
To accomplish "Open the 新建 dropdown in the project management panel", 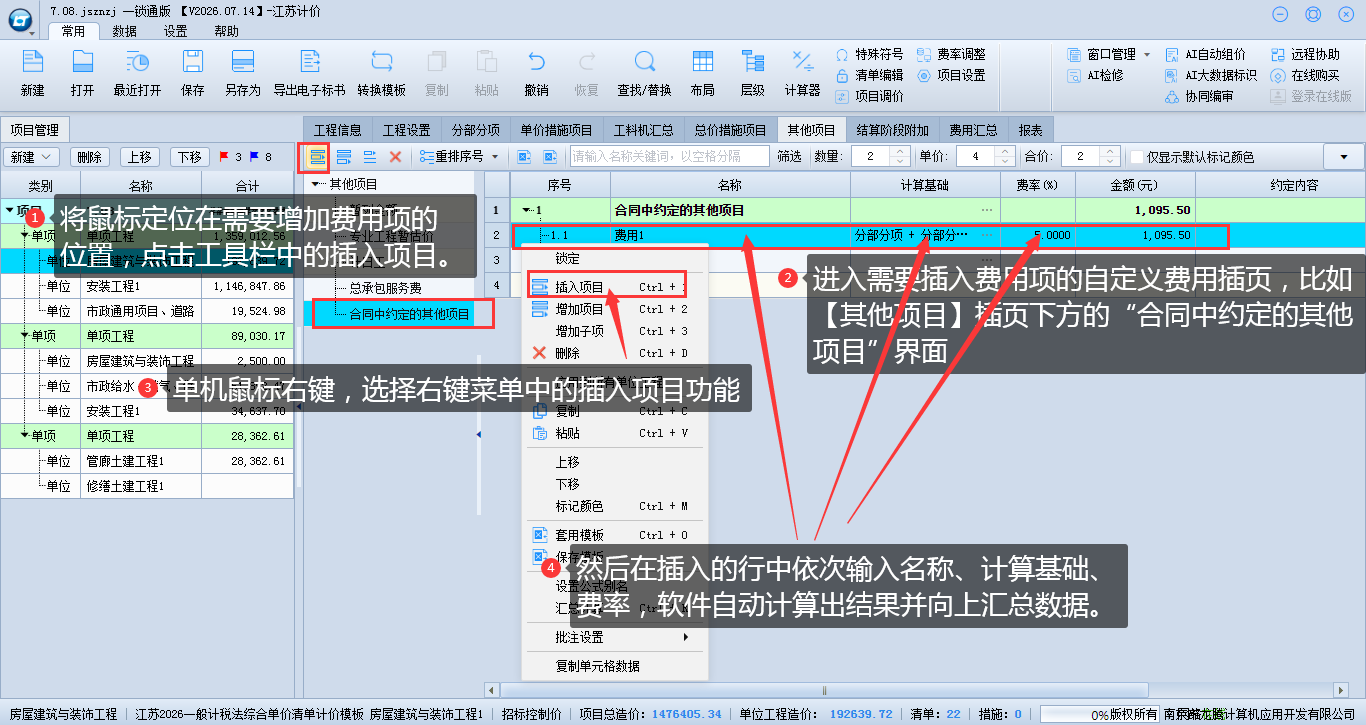I will coord(32,157).
